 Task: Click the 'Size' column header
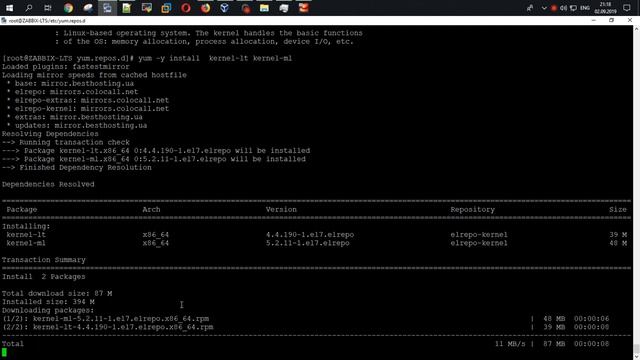point(618,209)
